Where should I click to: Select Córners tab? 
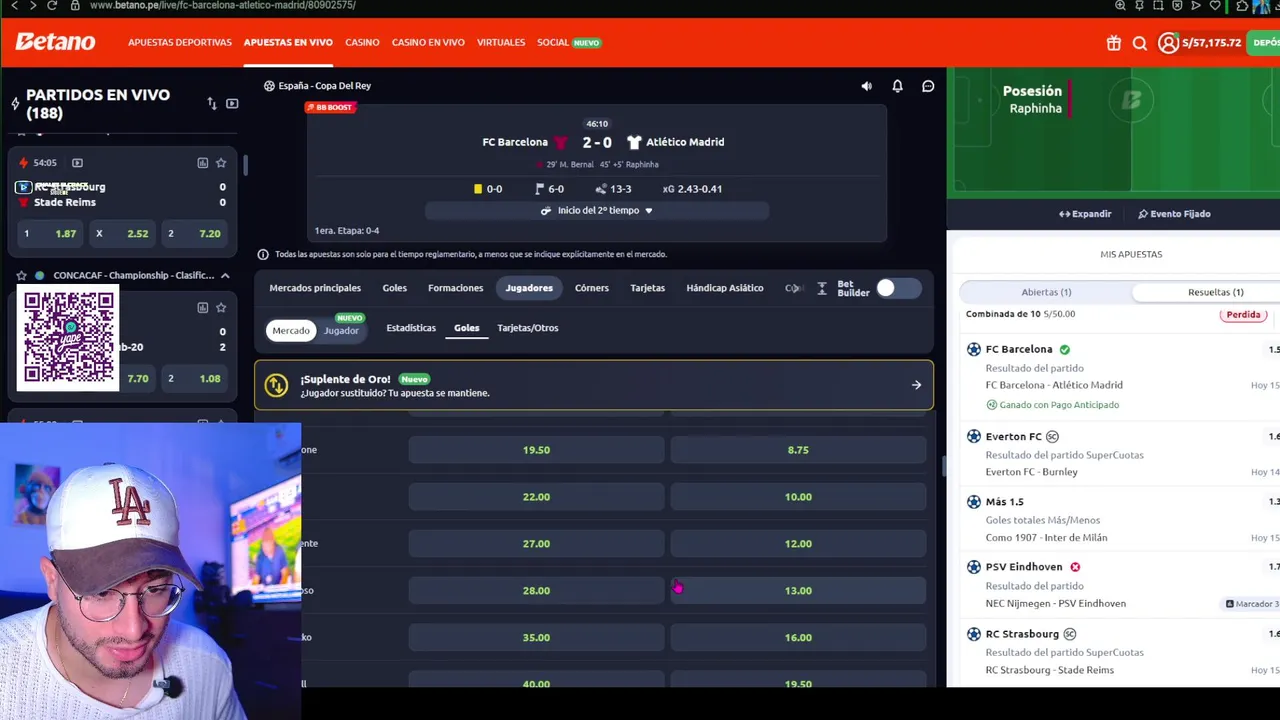591,288
